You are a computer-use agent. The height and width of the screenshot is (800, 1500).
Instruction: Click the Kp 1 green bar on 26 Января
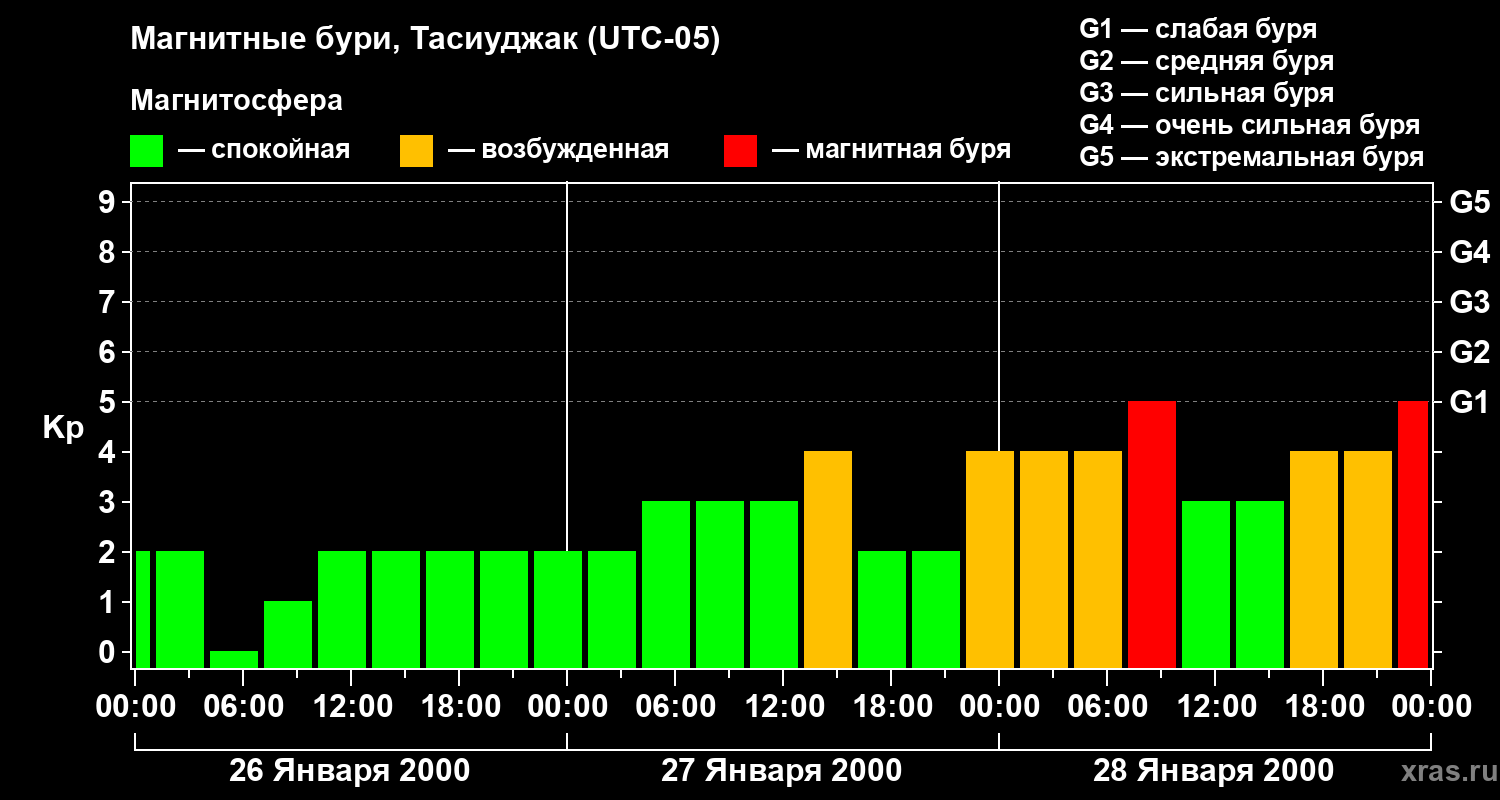[x=288, y=634]
